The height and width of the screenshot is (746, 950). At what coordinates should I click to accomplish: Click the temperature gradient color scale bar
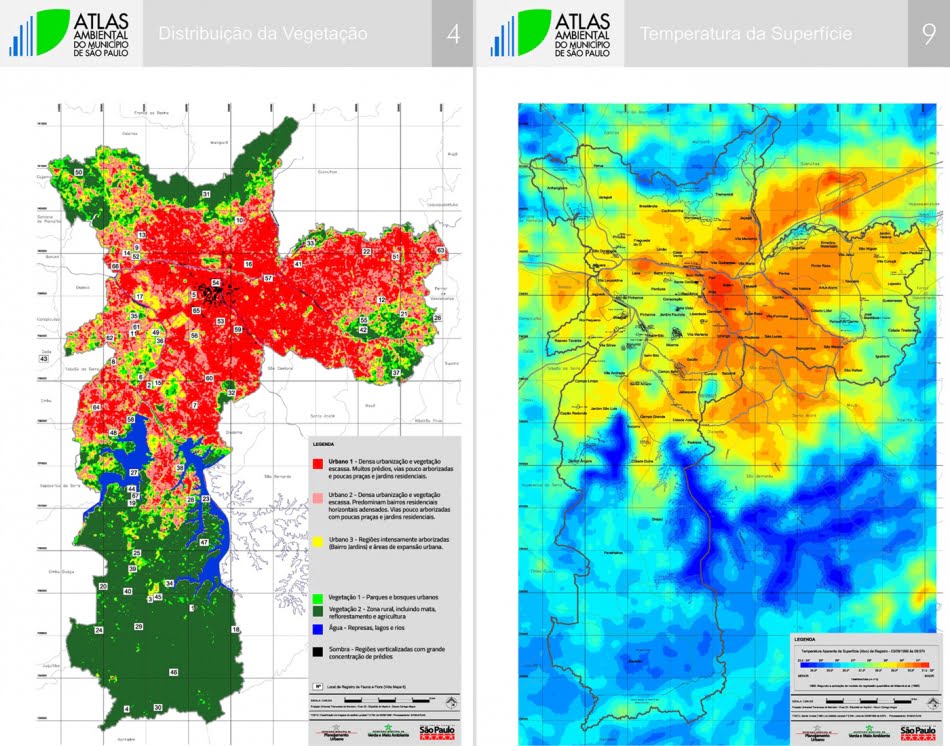[864, 665]
